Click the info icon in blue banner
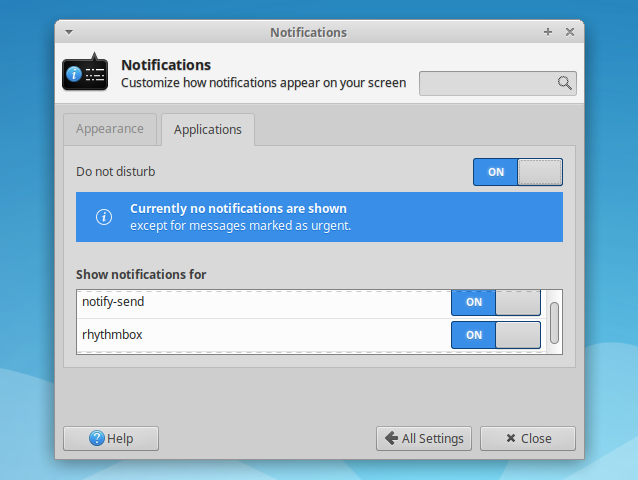The width and height of the screenshot is (638, 480). click(x=104, y=217)
